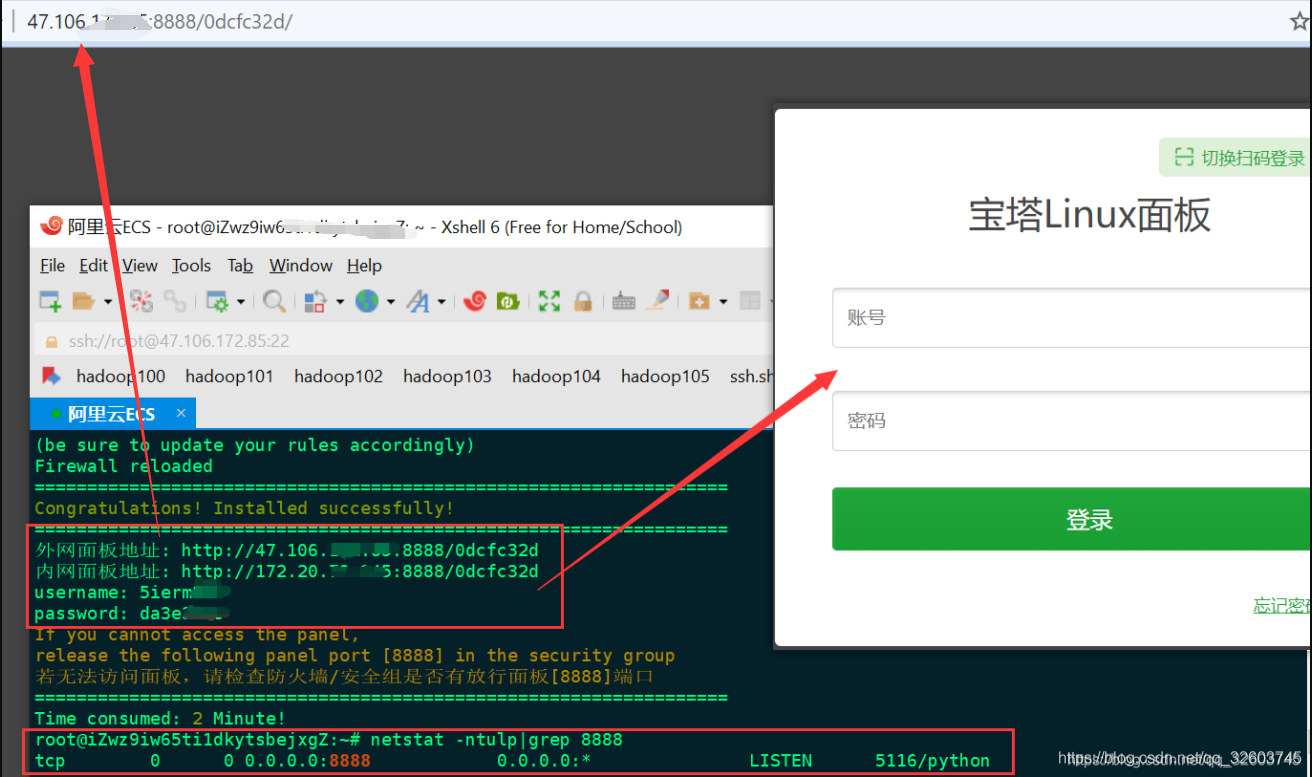Click the padlock Lock Screen icon
The width and height of the screenshot is (1312, 777).
pyautogui.click(x=583, y=300)
